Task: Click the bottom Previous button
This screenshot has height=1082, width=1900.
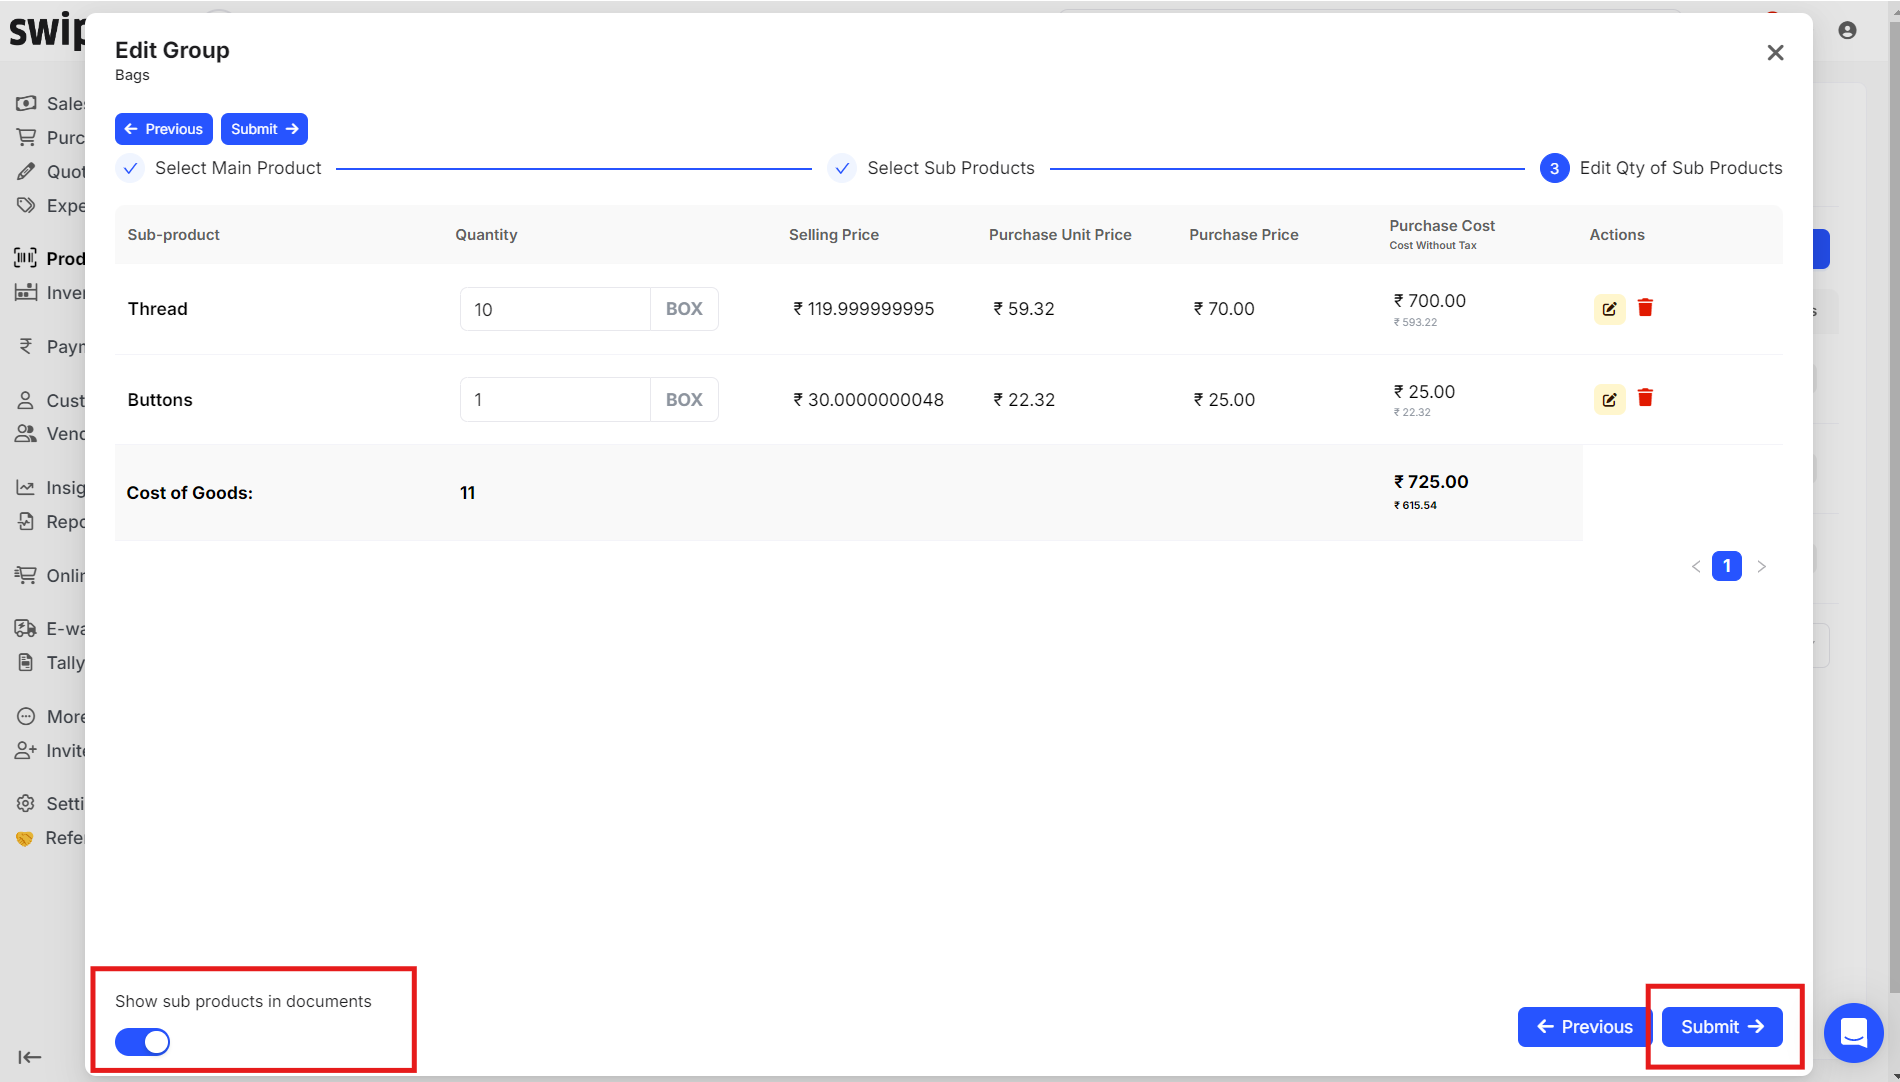Action: coord(1584,1027)
